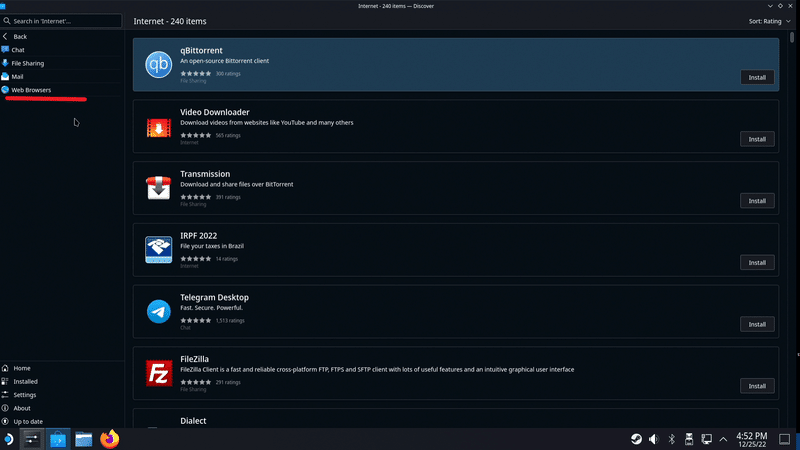This screenshot has height=450, width=800.
Task: Click the Telegram Desktop app icon
Action: pyautogui.click(x=158, y=311)
